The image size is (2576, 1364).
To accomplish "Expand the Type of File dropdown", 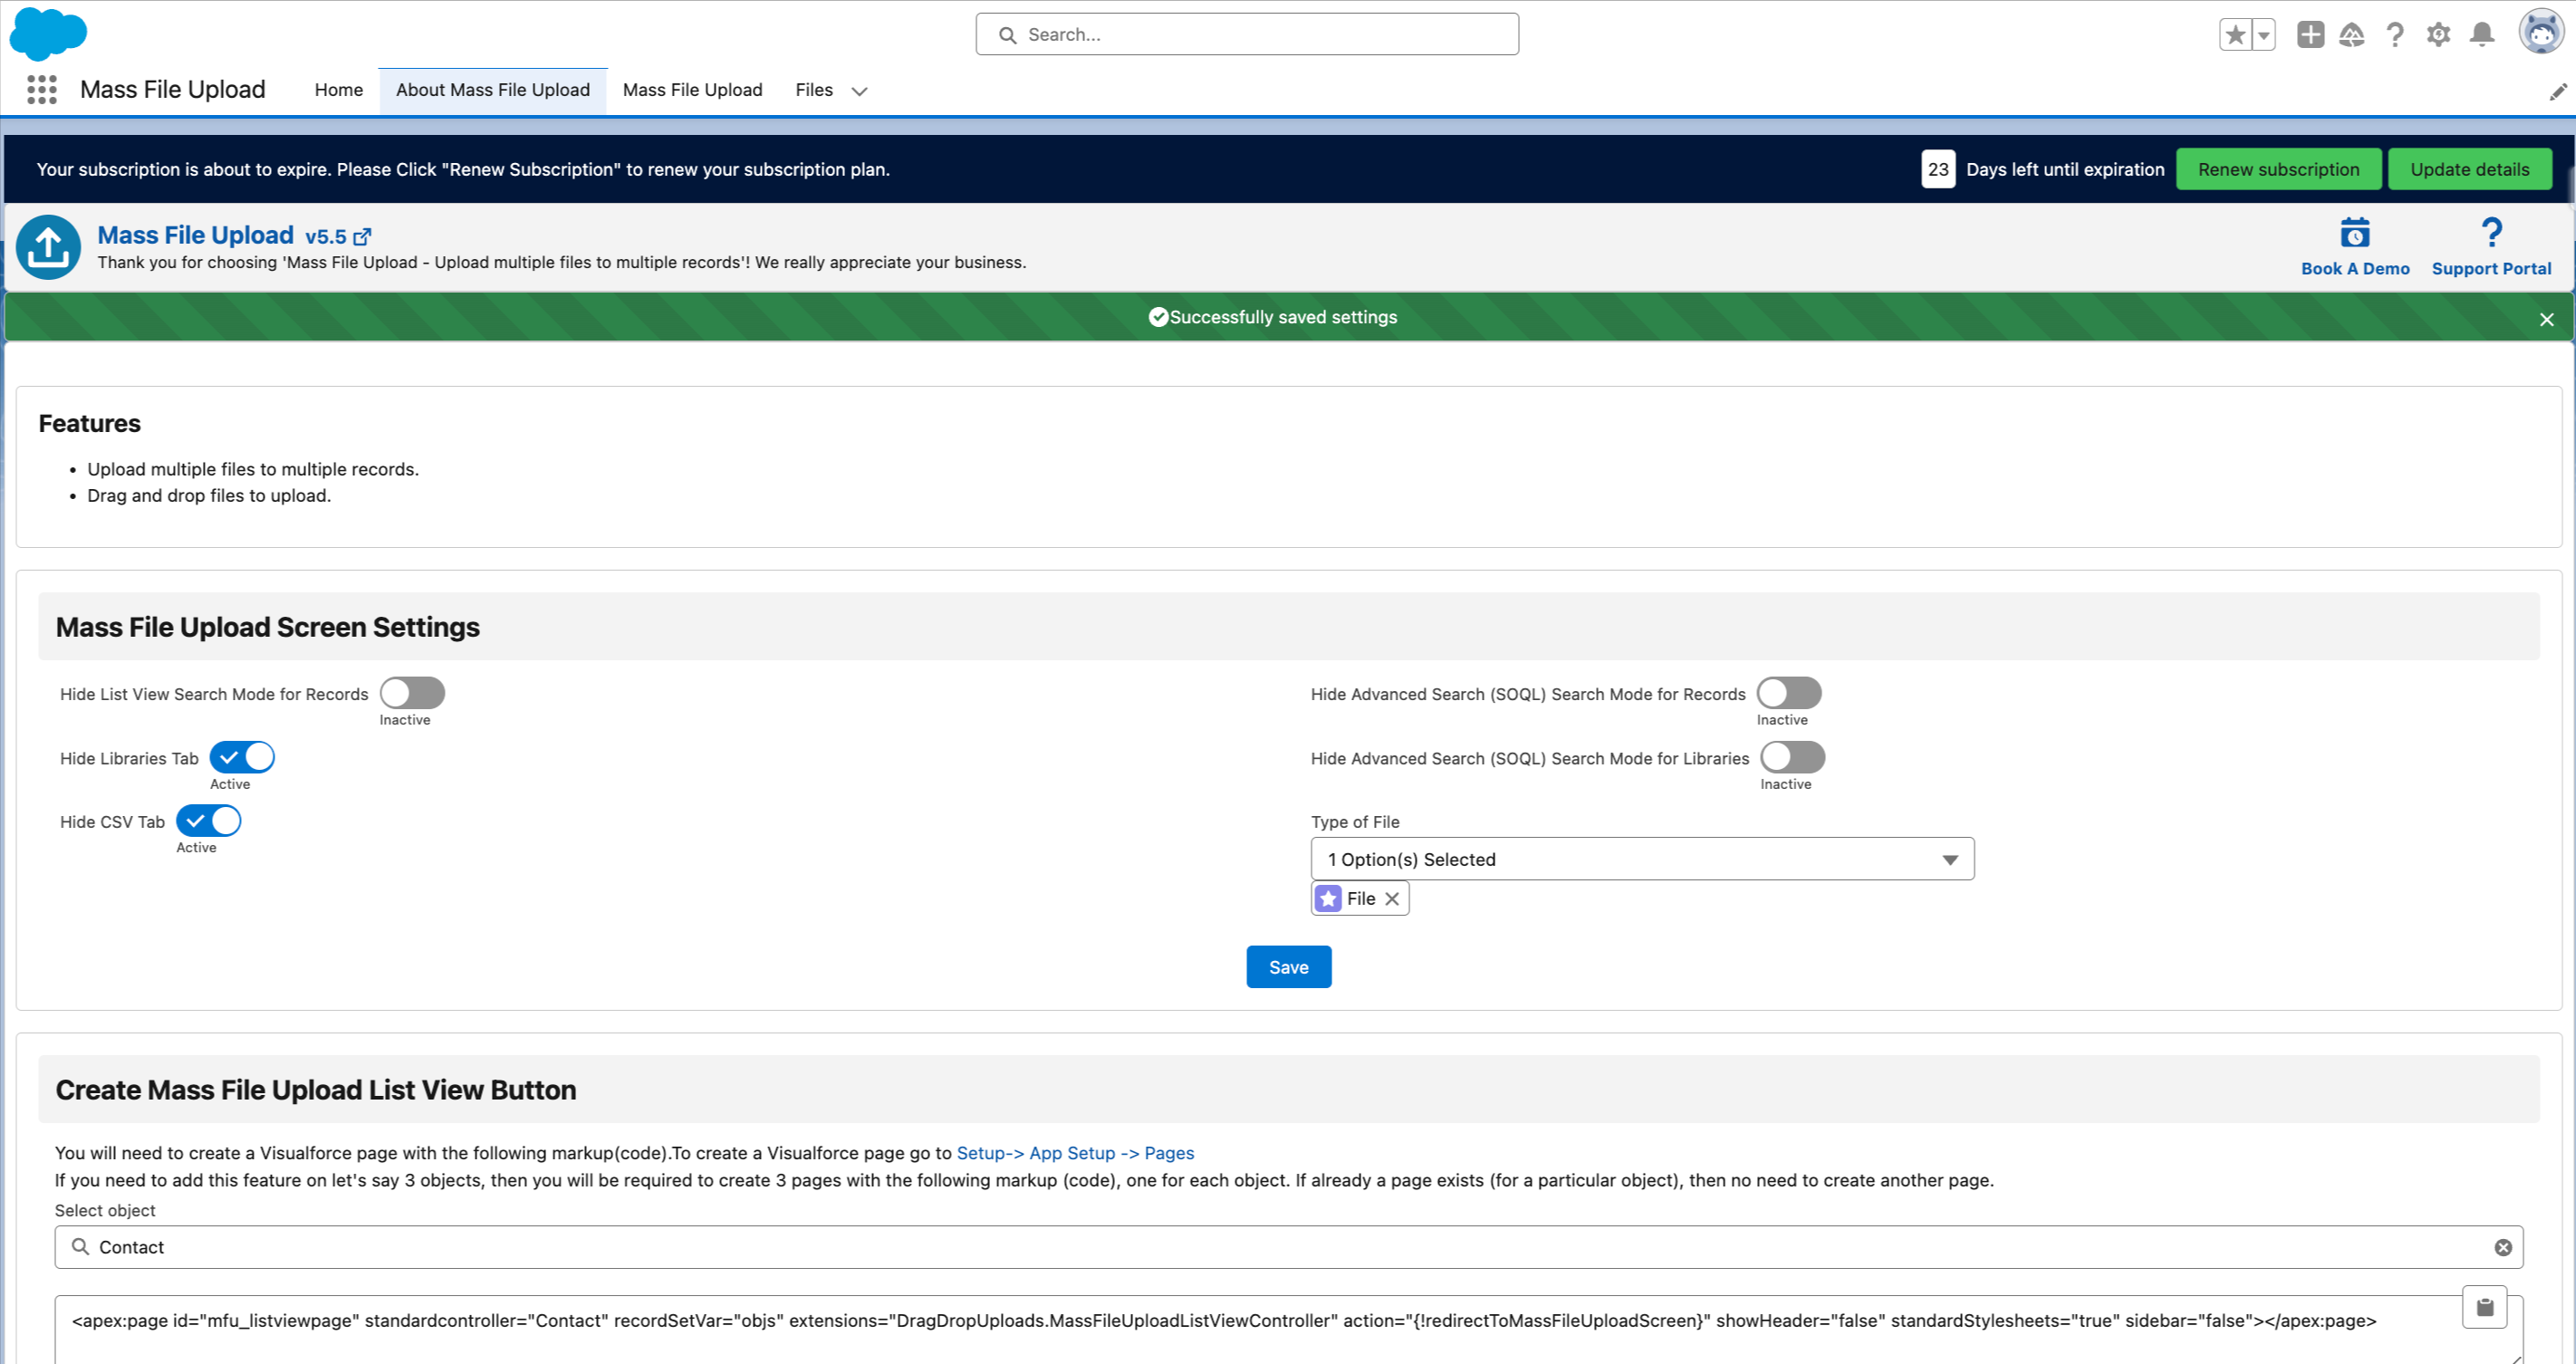I will click(1642, 859).
